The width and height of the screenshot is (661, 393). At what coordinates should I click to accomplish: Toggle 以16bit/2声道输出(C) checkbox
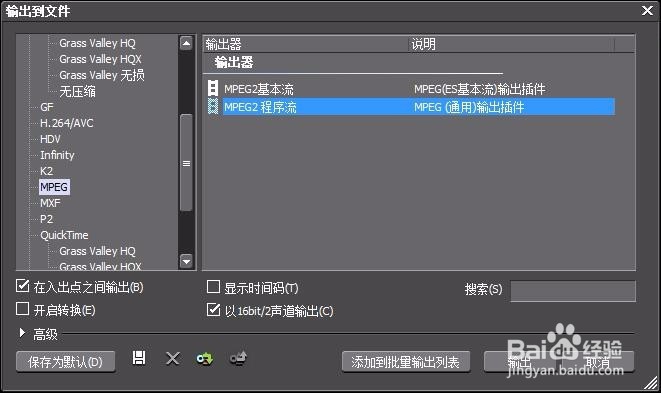(213, 310)
